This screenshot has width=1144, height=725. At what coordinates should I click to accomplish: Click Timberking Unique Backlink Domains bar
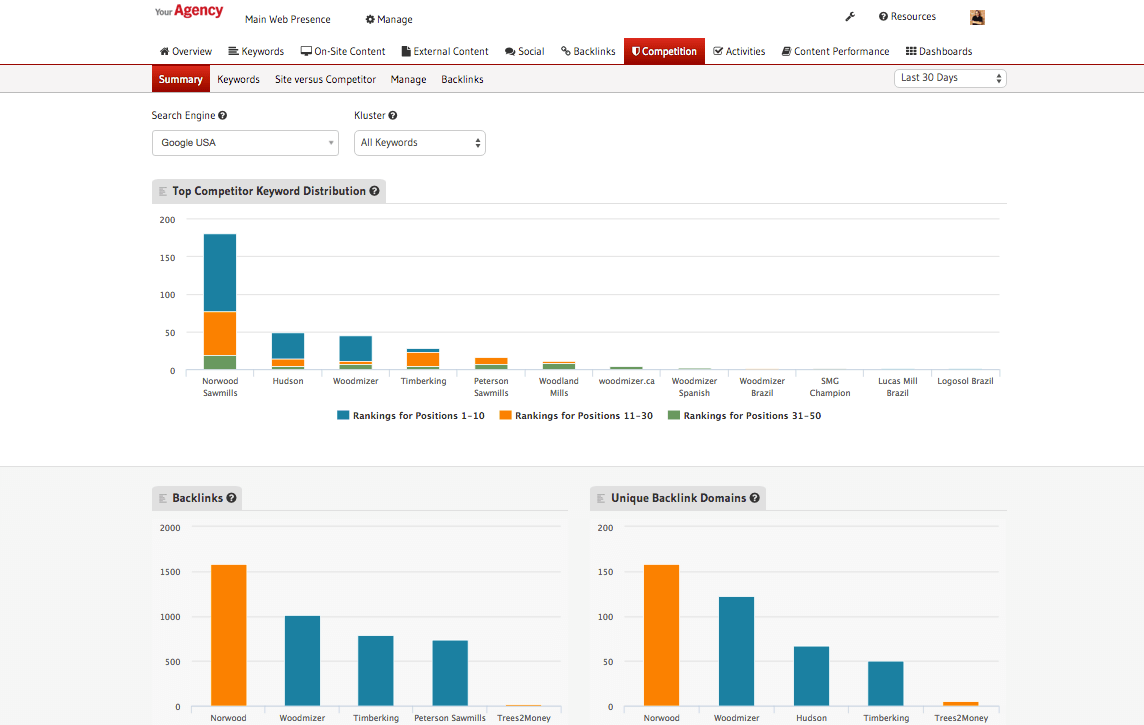coord(886,683)
